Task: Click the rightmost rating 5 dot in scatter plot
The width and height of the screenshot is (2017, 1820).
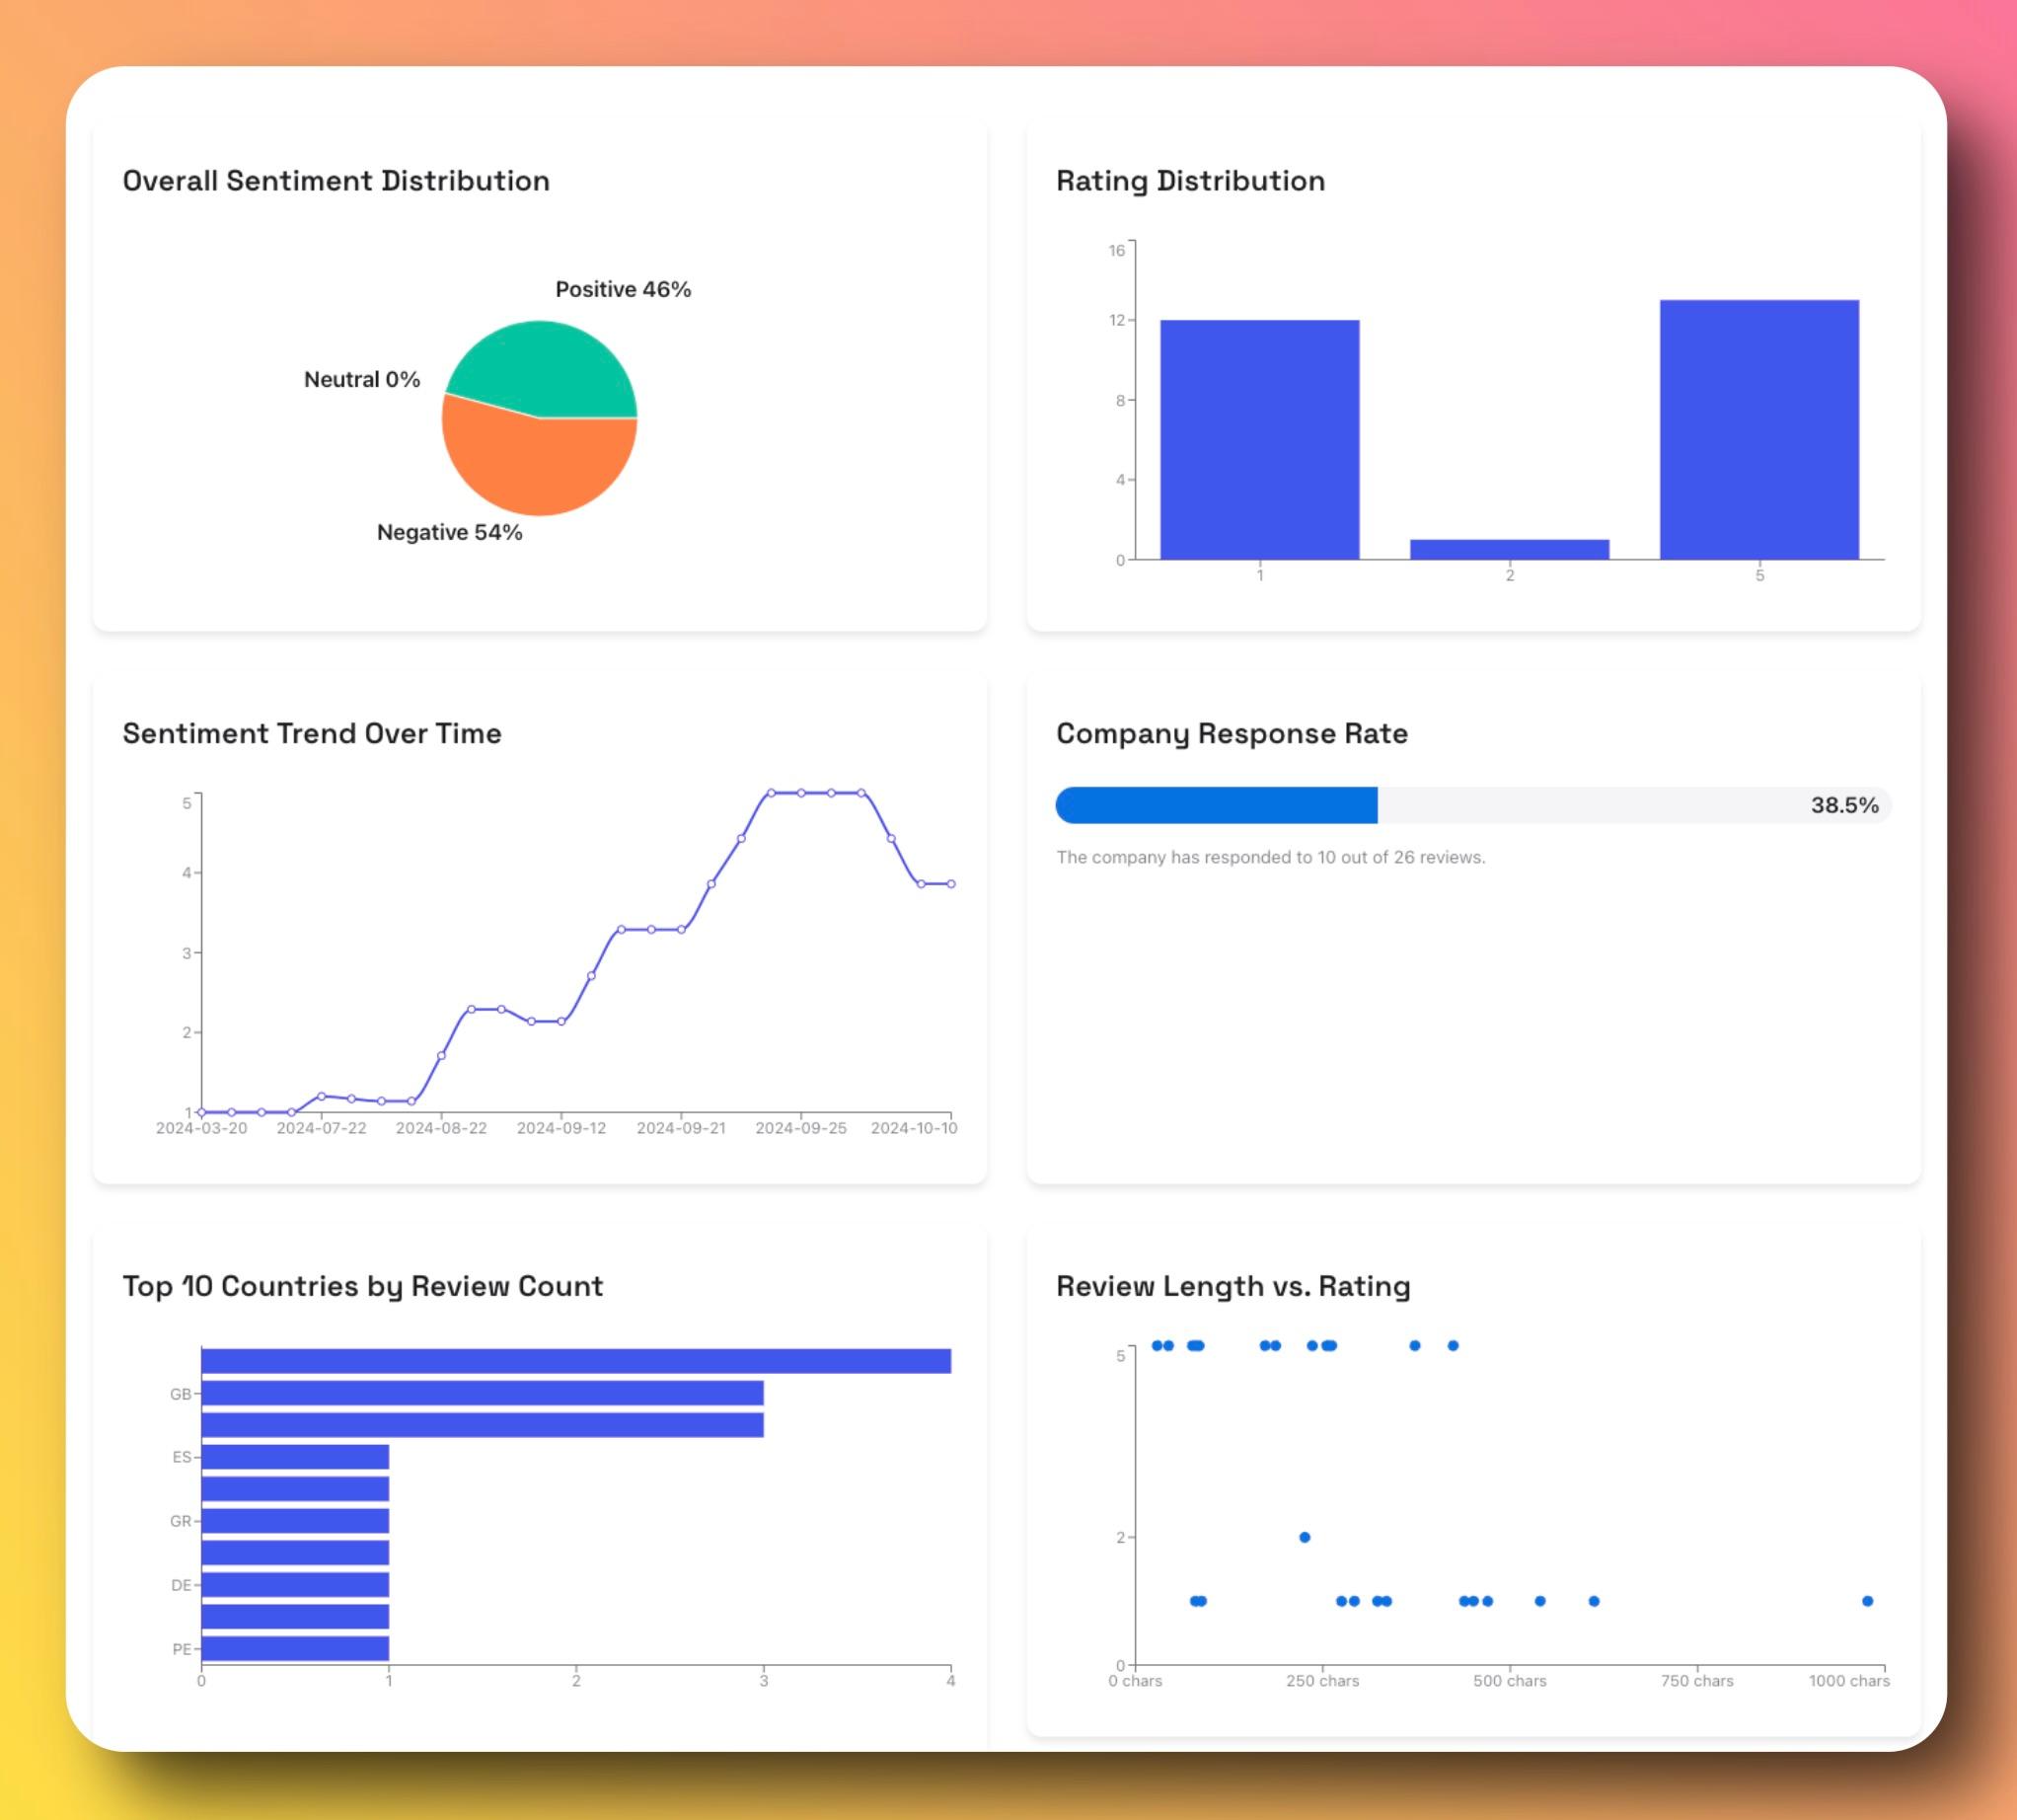Action: click(1453, 1346)
